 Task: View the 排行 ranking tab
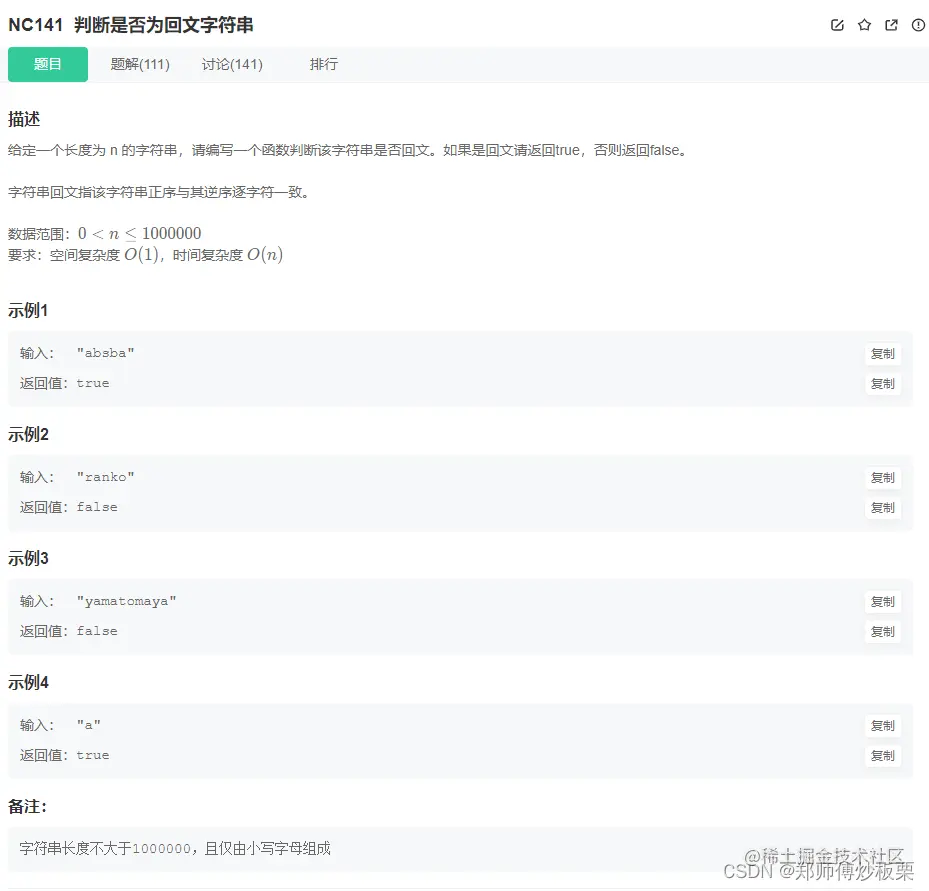pos(324,63)
